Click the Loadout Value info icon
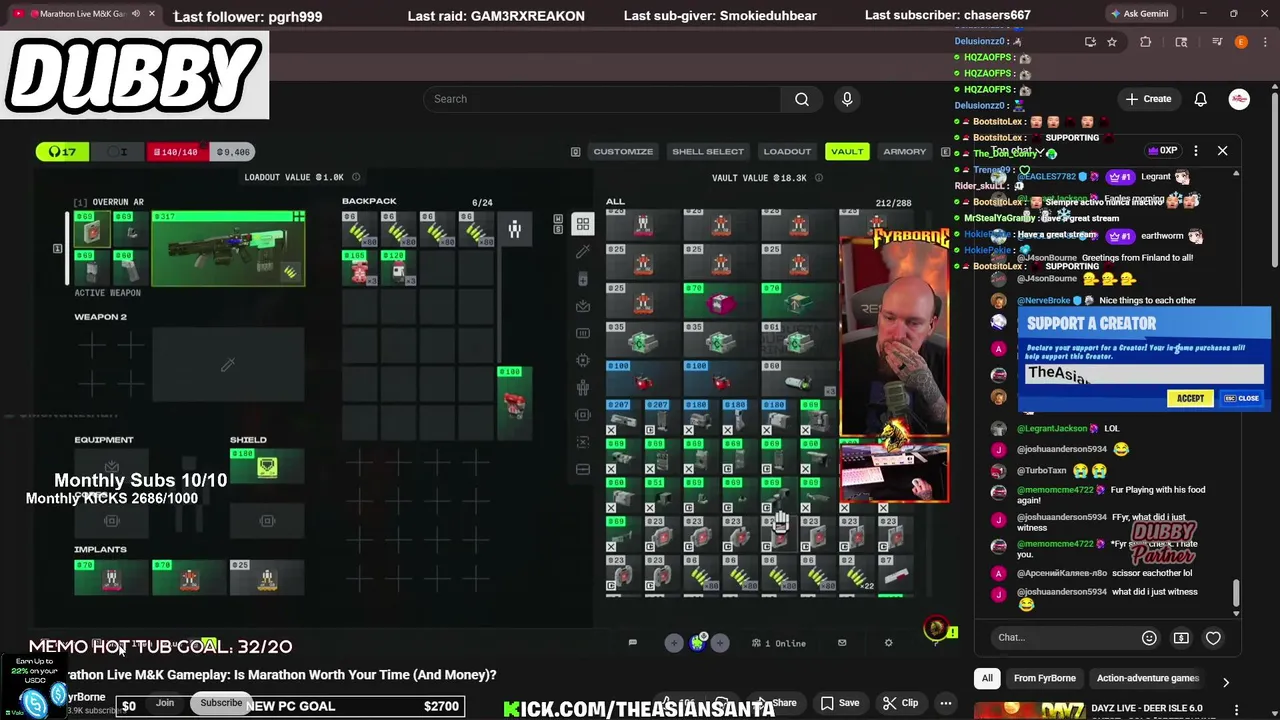Screen dimensions: 1280x720 tap(356, 178)
